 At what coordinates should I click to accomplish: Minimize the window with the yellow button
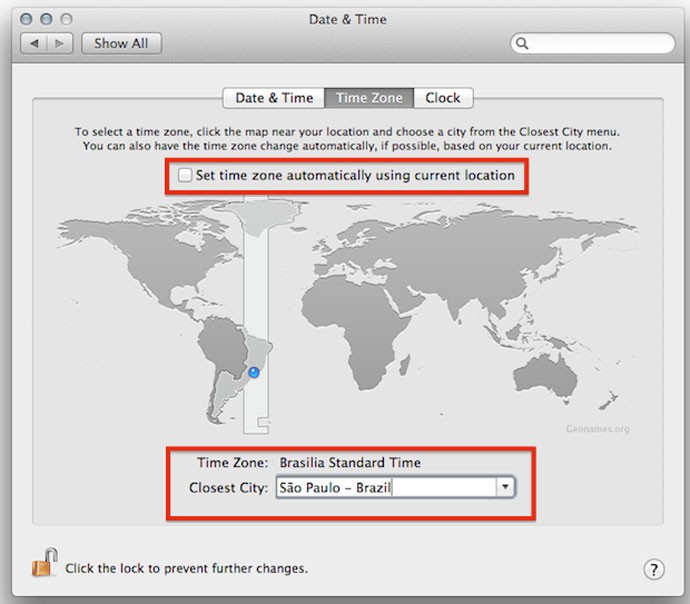click(x=46, y=19)
